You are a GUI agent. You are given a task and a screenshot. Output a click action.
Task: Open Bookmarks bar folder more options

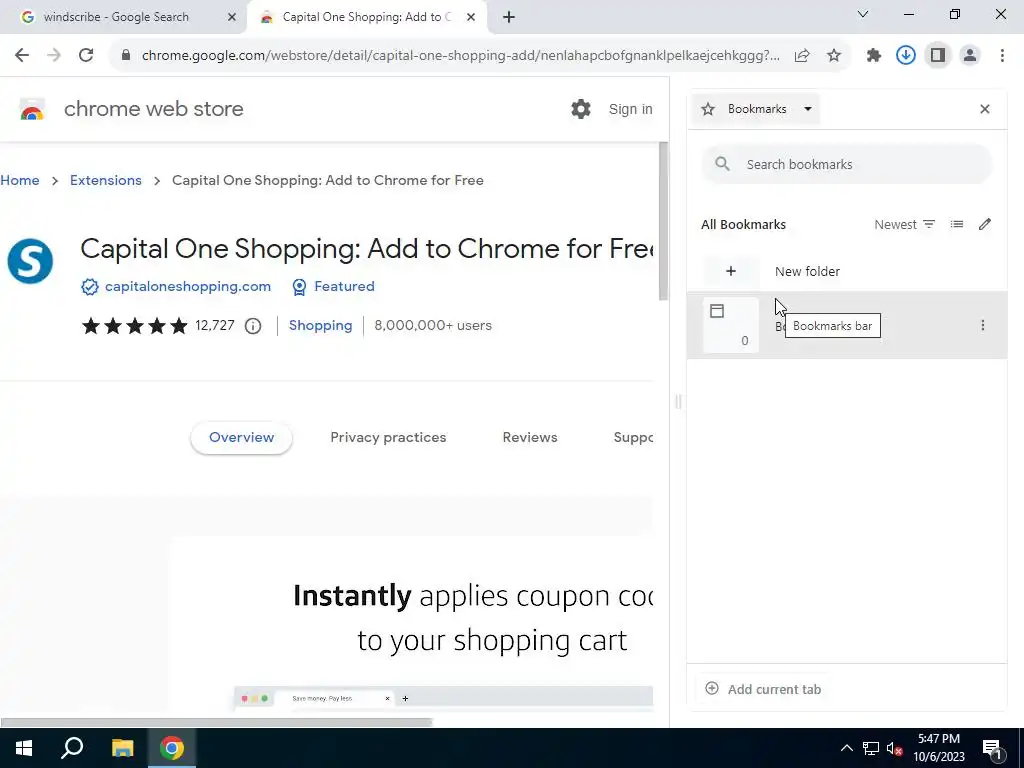(x=982, y=325)
